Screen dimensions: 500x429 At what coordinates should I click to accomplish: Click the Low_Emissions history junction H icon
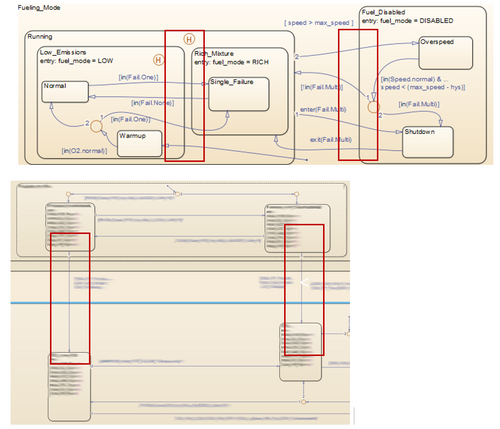point(159,60)
